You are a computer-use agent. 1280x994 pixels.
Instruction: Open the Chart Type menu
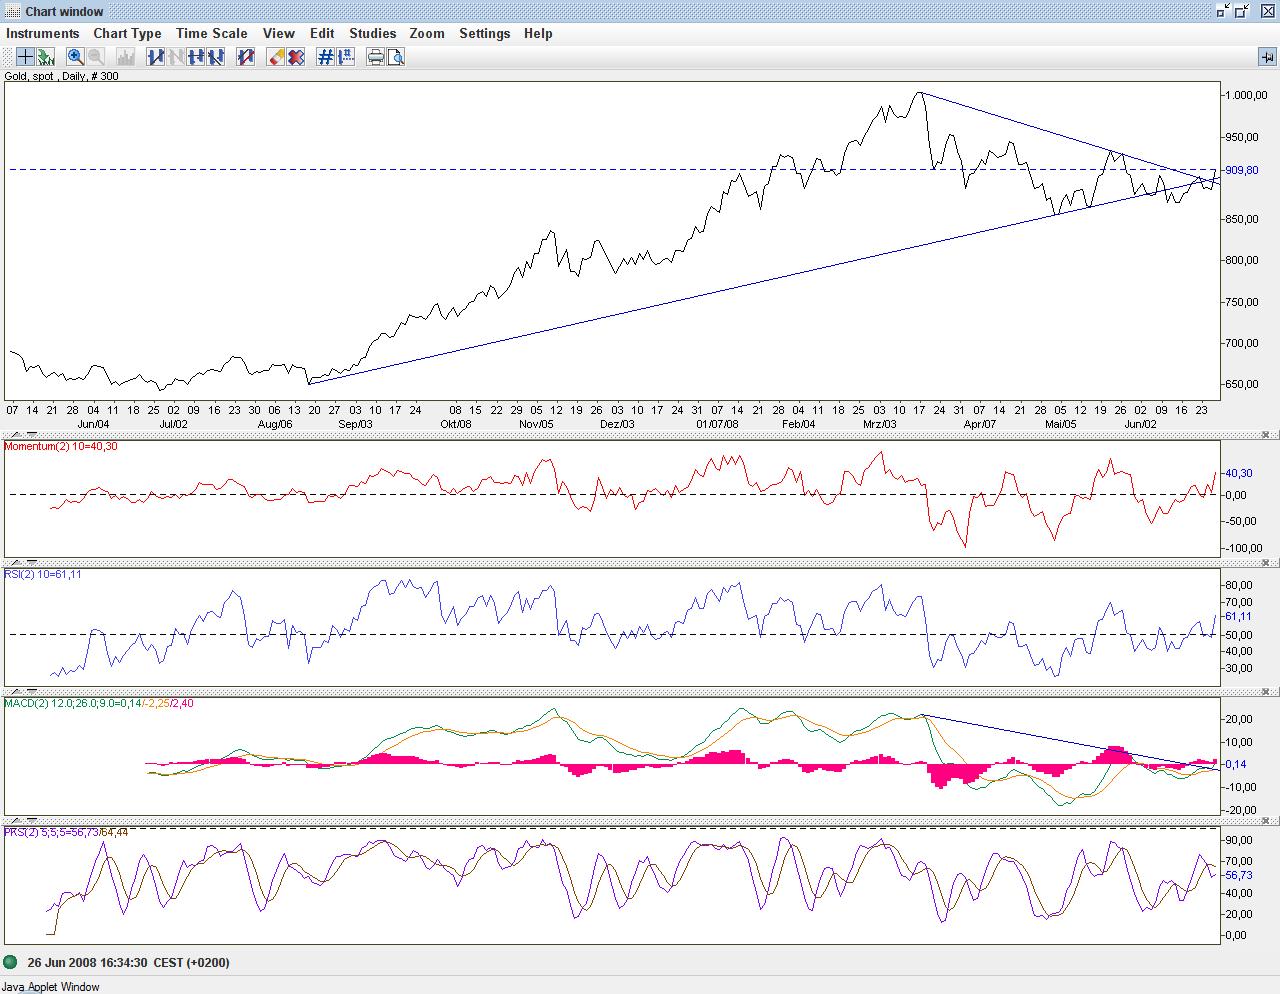127,33
